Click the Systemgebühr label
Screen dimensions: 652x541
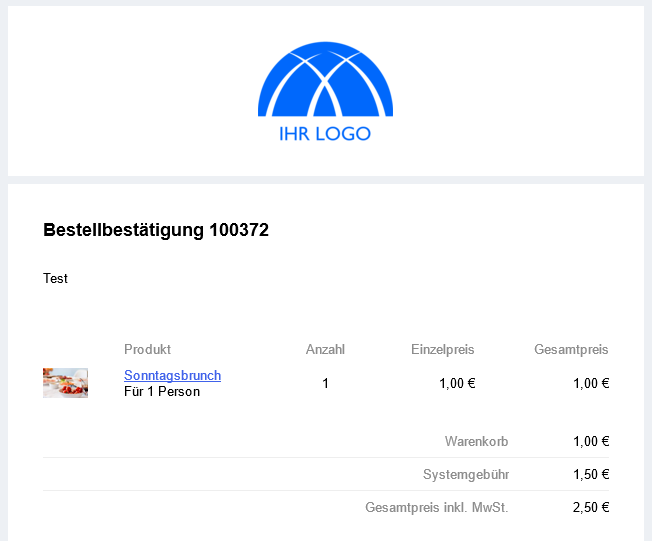[x=466, y=474]
